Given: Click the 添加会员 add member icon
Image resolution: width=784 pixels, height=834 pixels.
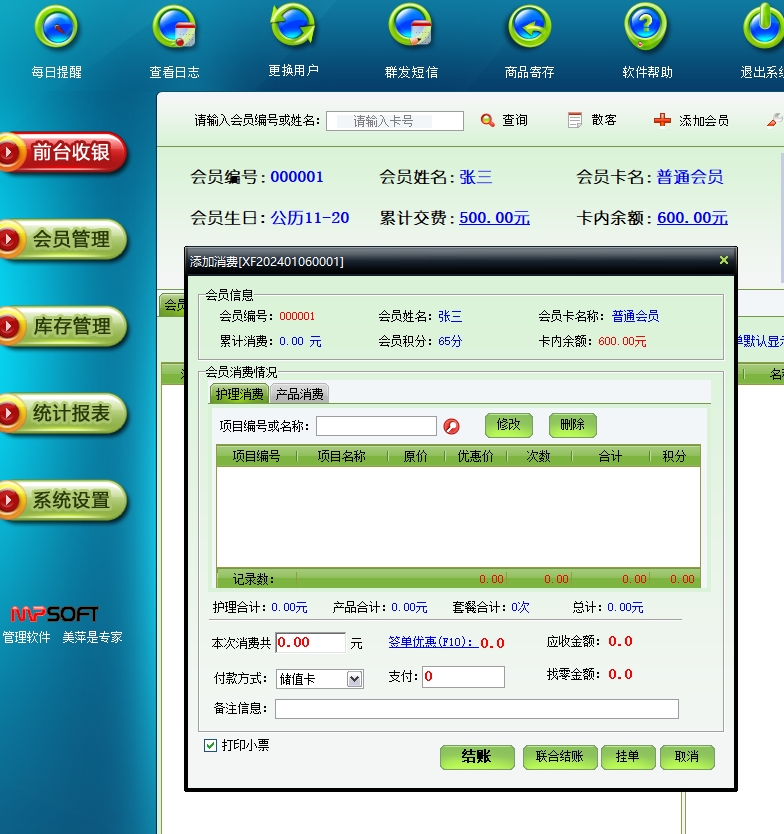Looking at the screenshot, I should 662,120.
